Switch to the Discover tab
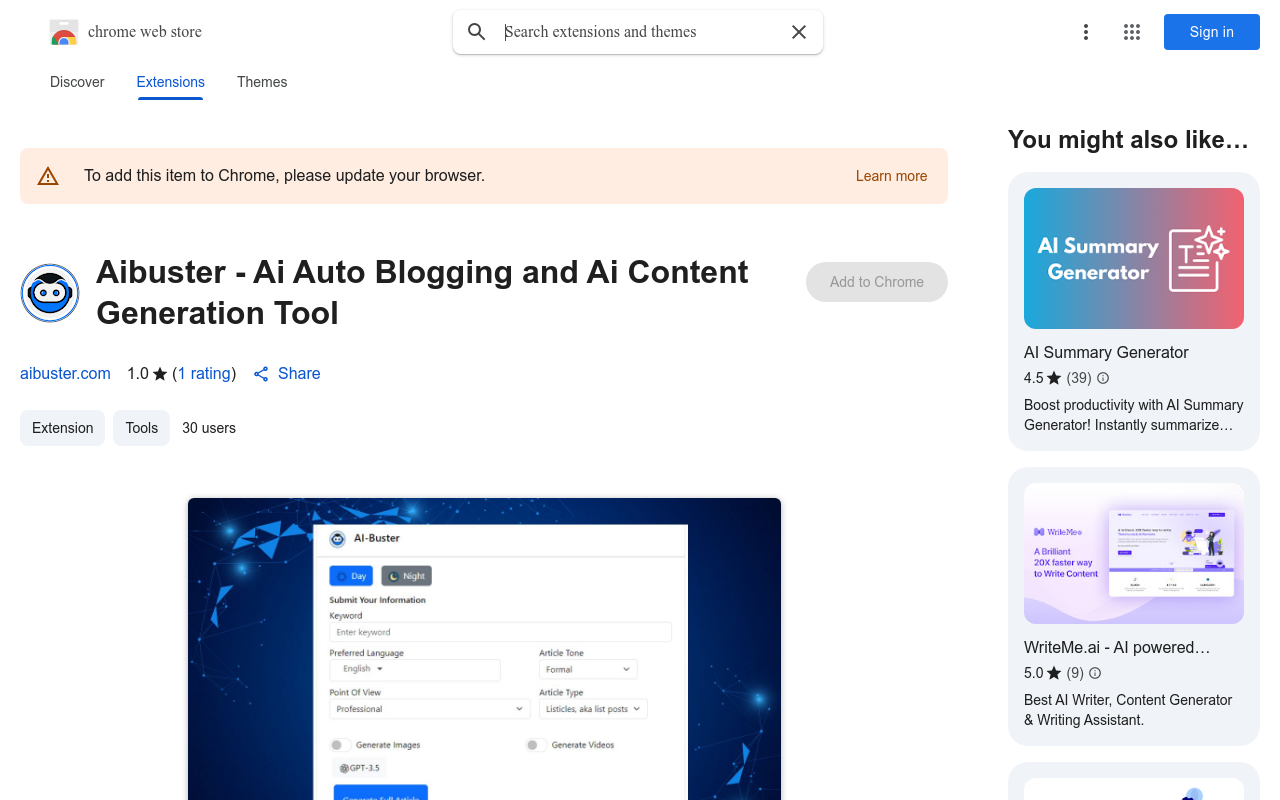1280x800 pixels. tap(77, 82)
